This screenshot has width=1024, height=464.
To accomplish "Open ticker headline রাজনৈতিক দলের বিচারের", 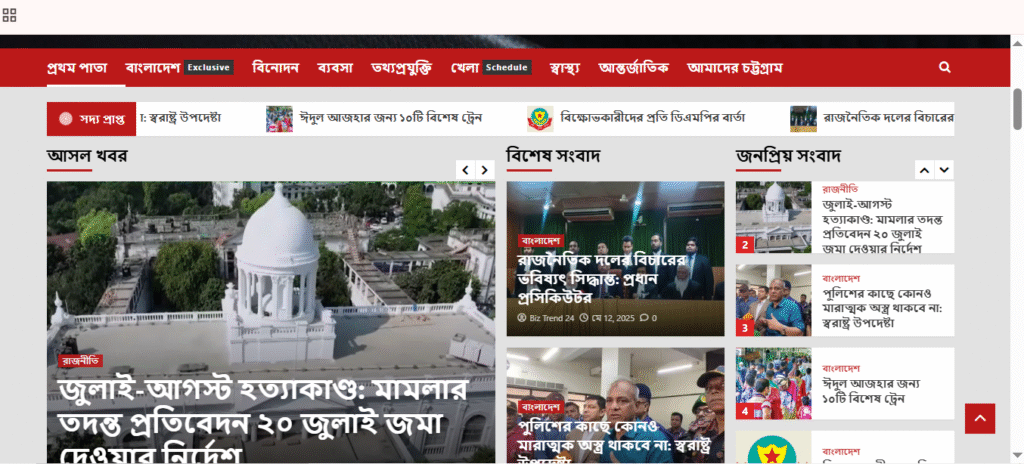I will pyautogui.click(x=888, y=118).
